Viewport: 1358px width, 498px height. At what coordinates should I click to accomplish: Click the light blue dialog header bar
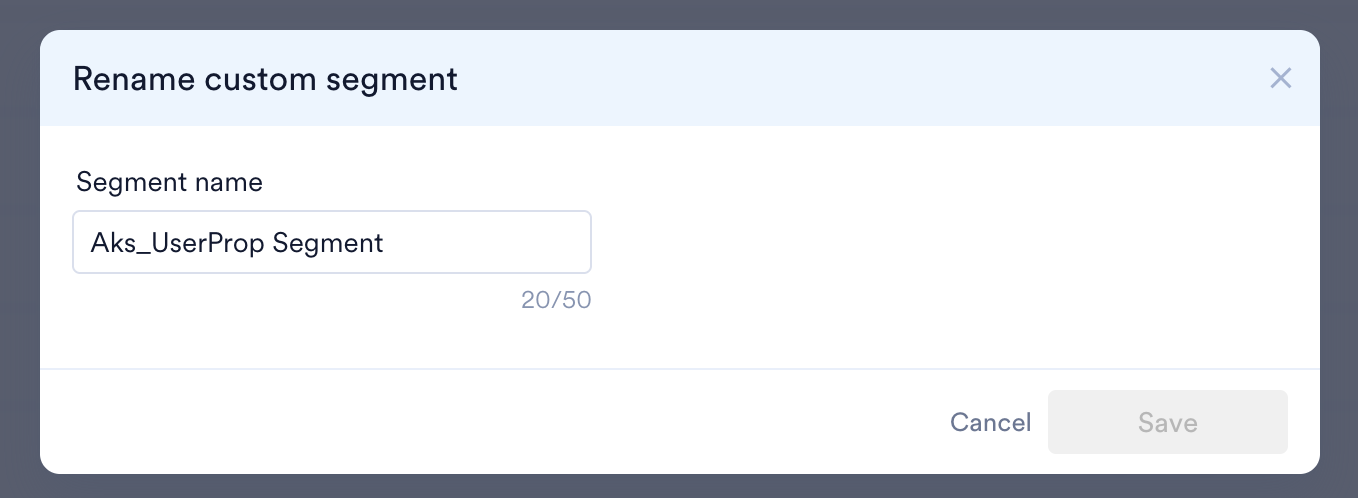tap(800, 78)
